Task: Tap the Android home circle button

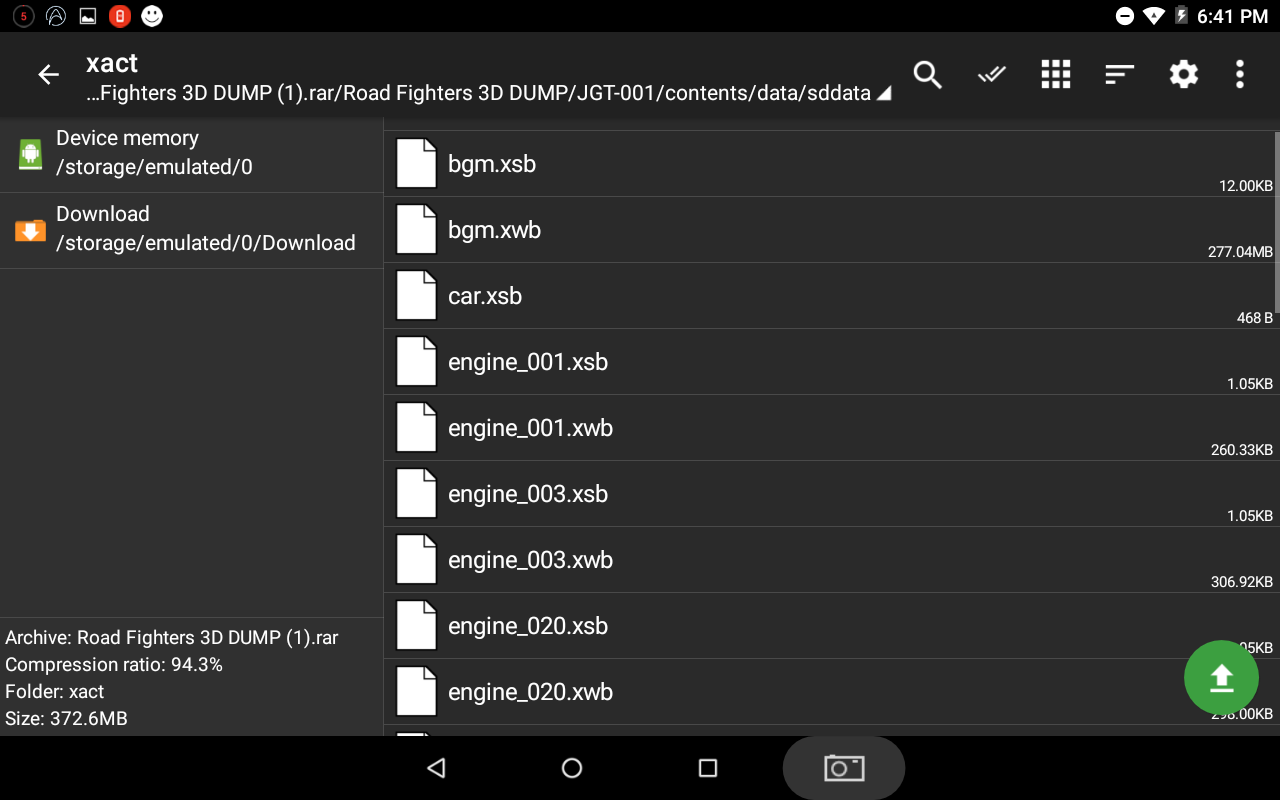Action: 572,768
